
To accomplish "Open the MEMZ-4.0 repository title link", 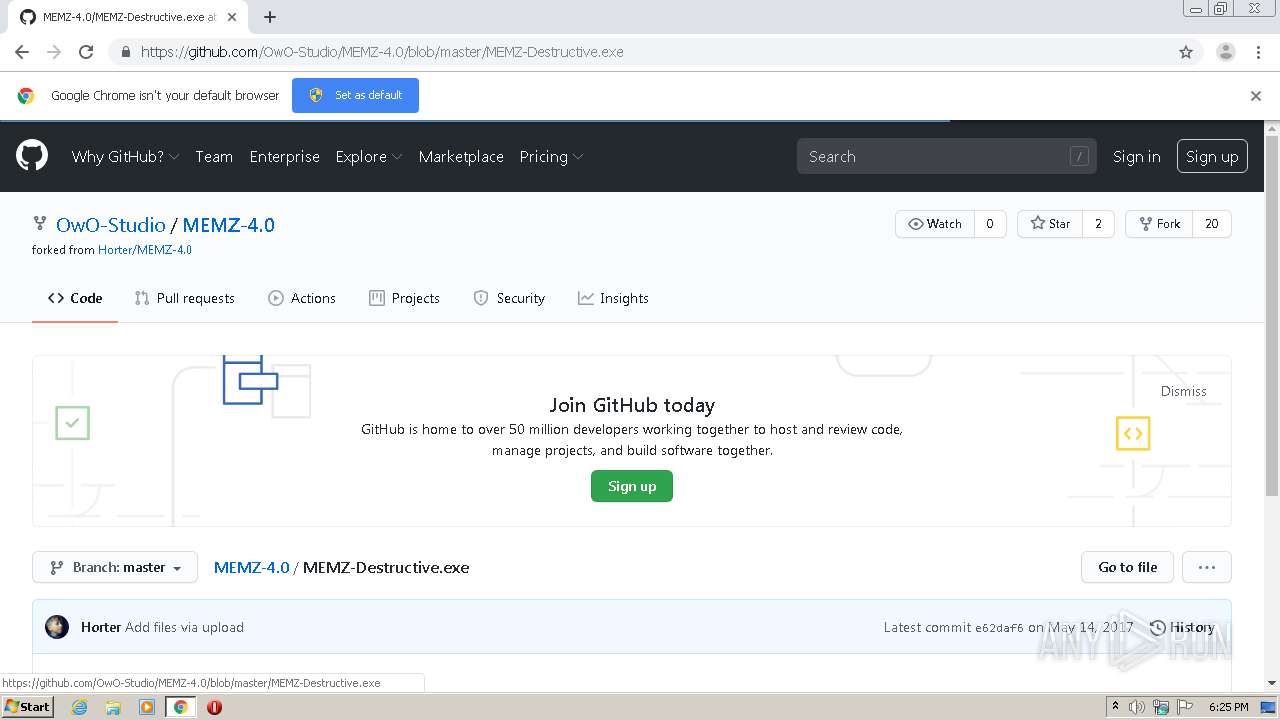I will [x=229, y=225].
